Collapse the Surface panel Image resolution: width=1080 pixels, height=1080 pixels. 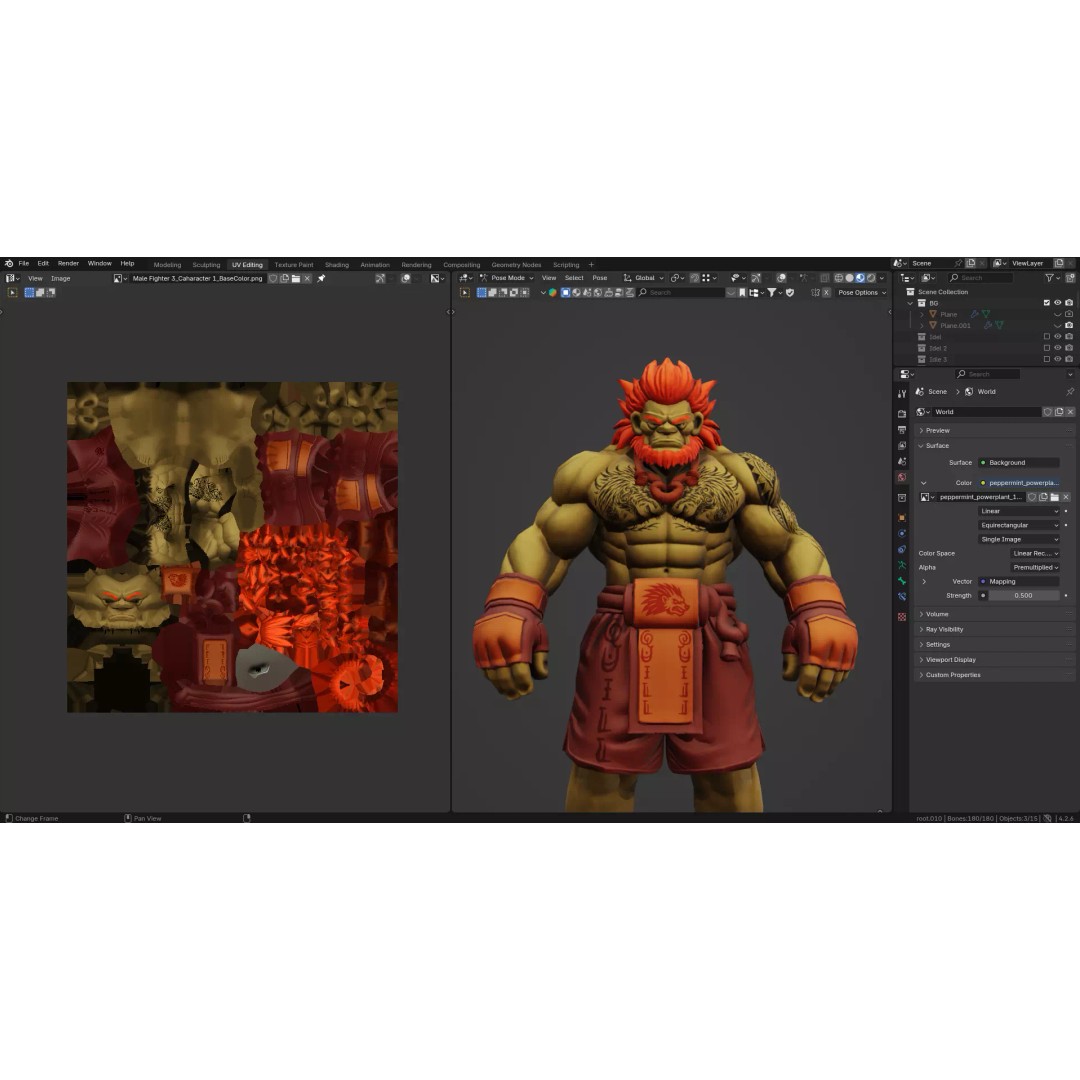click(995, 446)
